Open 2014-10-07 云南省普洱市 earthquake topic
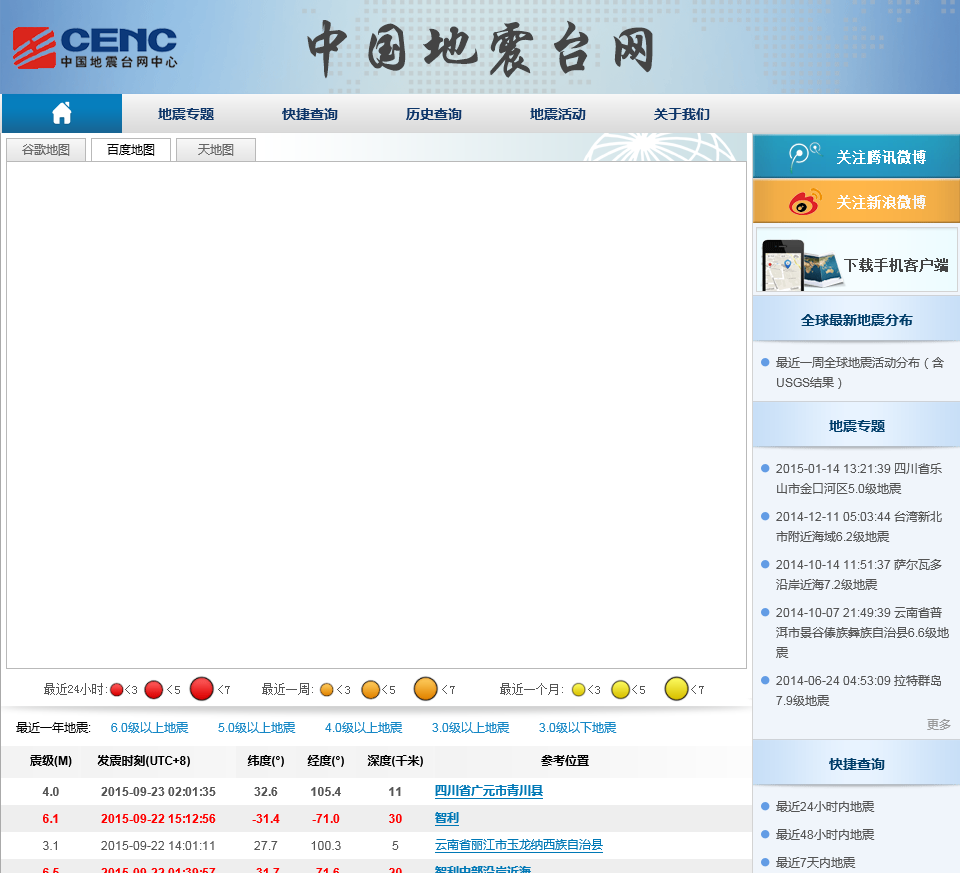The width and height of the screenshot is (960, 873). click(862, 632)
